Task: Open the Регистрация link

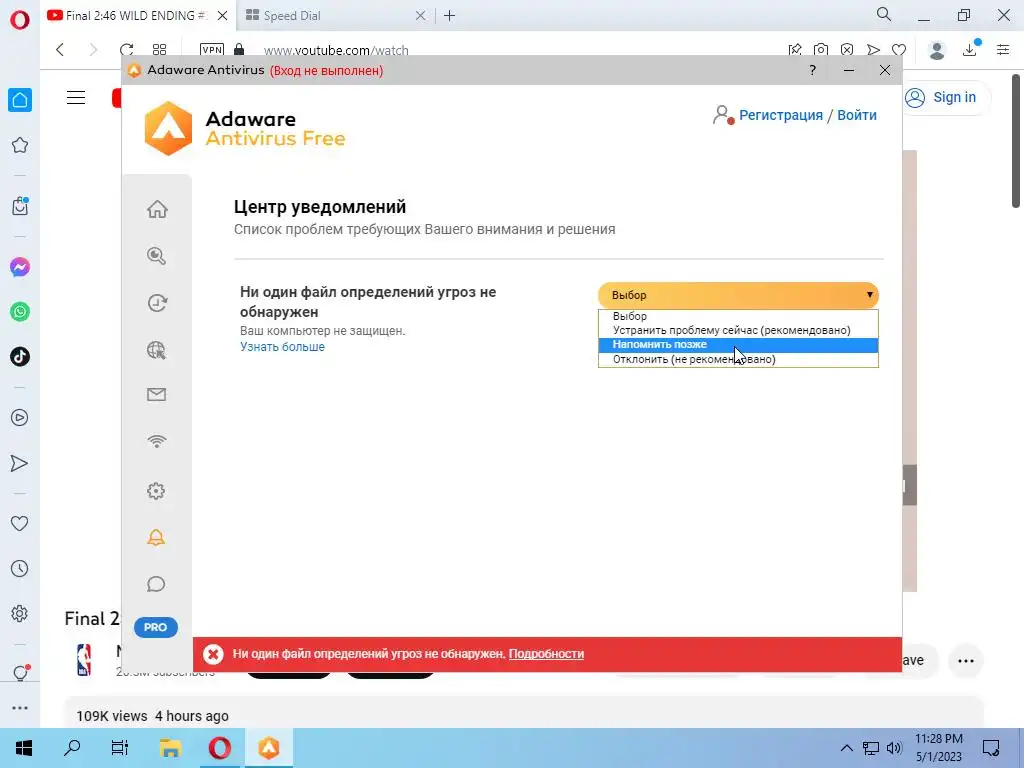Action: (x=780, y=115)
